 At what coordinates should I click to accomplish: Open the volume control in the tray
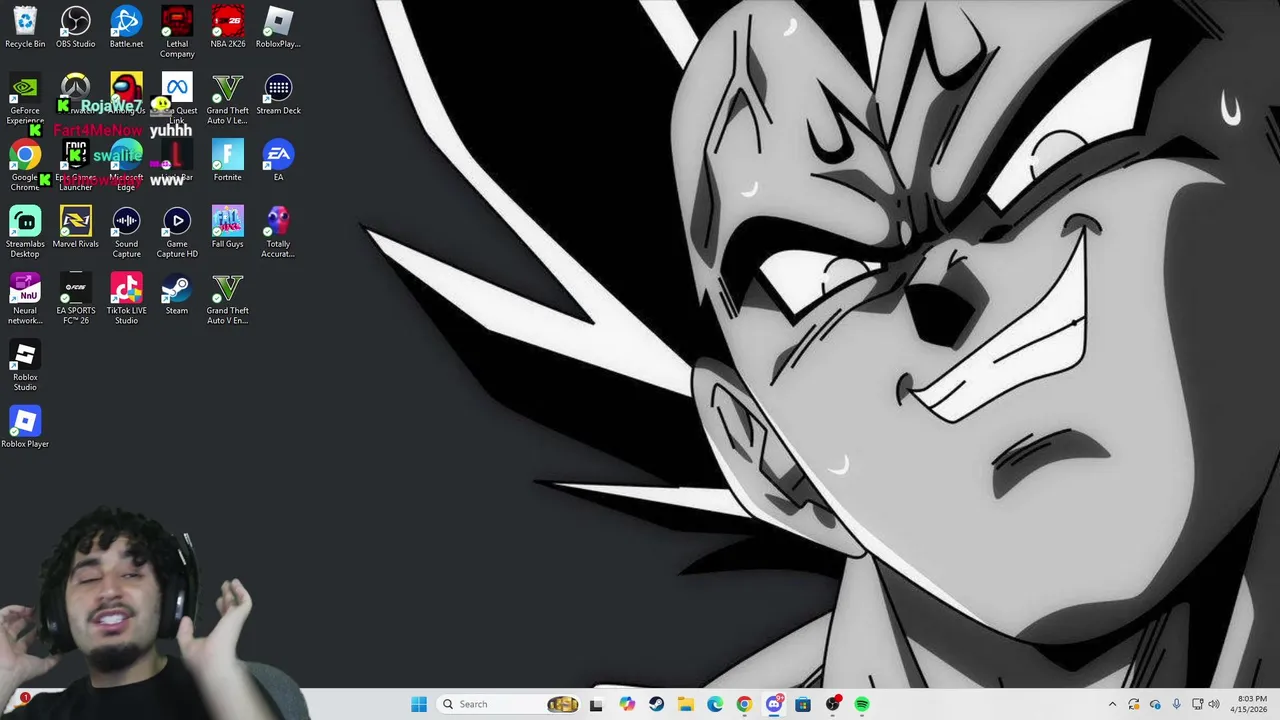[x=1214, y=704]
